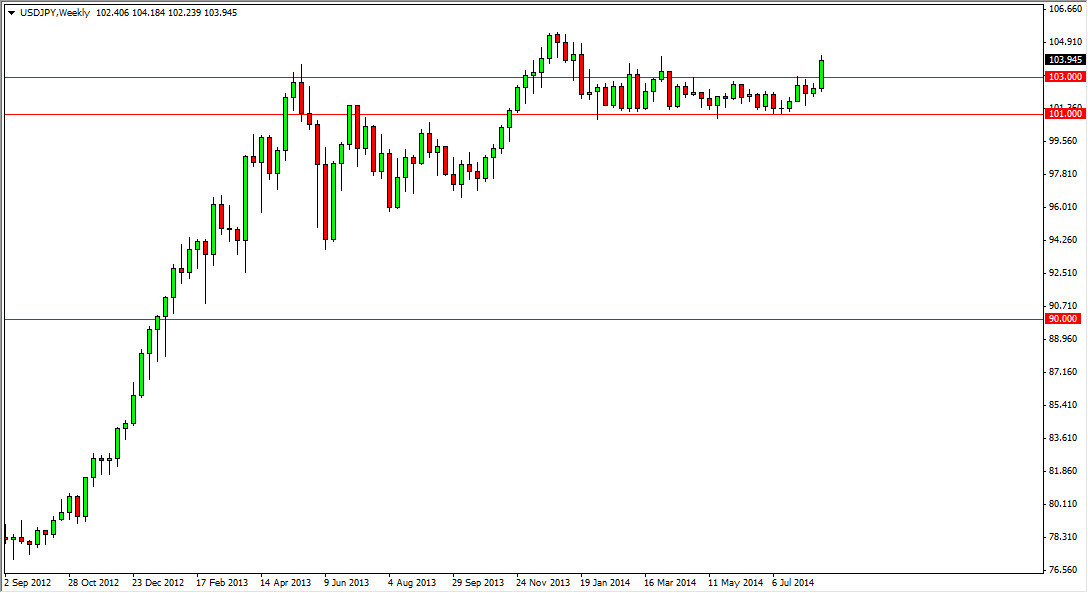Click the black 103.945 current price tag
1088x593 pixels.
(1064, 61)
